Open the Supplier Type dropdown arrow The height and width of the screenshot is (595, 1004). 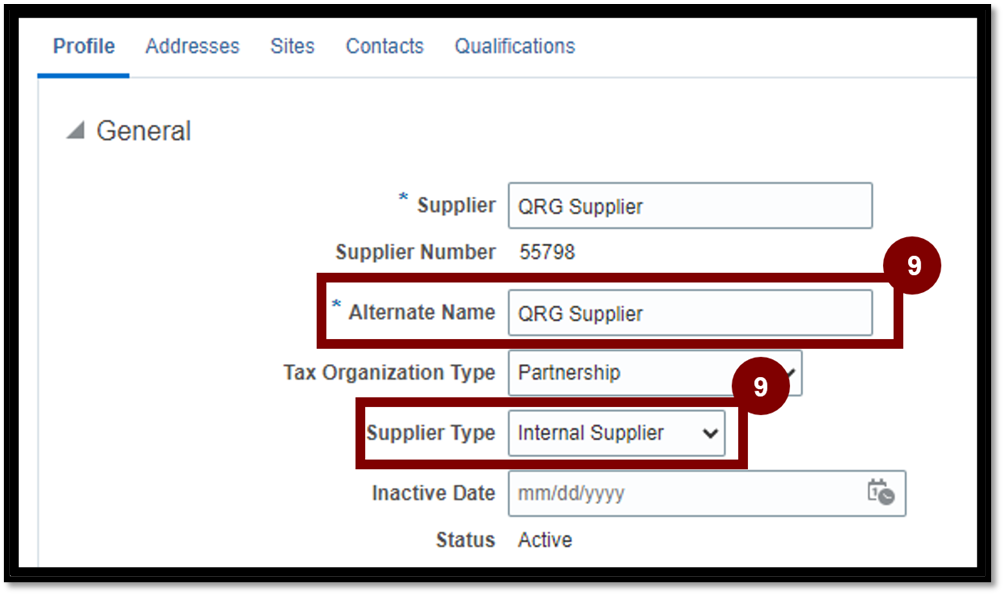709,434
